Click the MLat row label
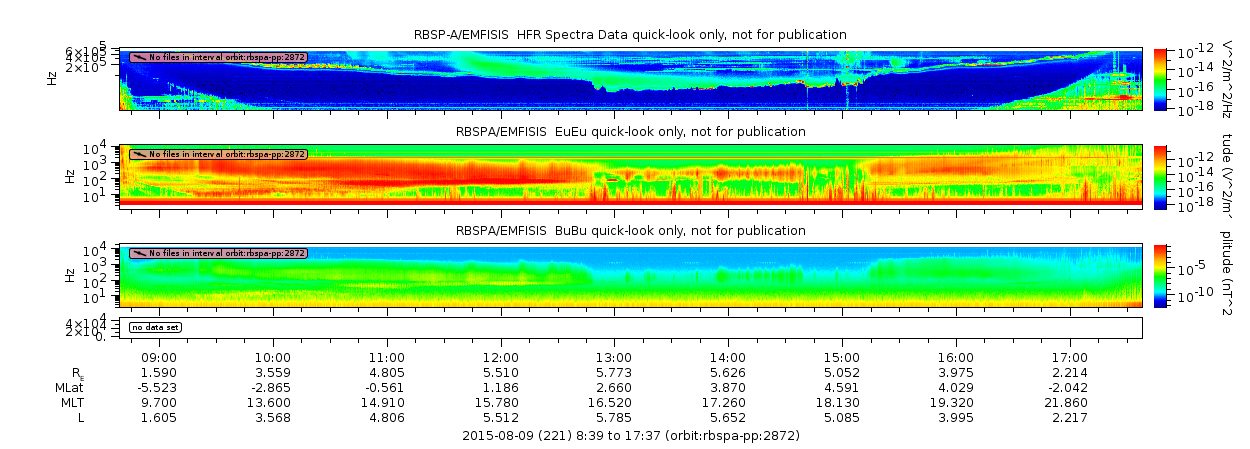 pos(69,387)
